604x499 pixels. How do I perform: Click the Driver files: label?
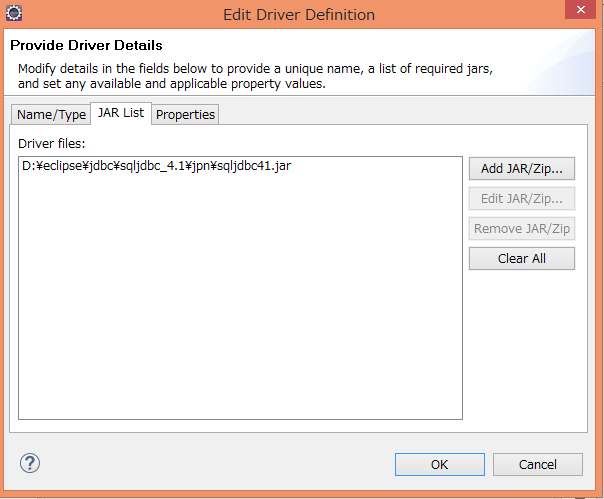[52, 143]
